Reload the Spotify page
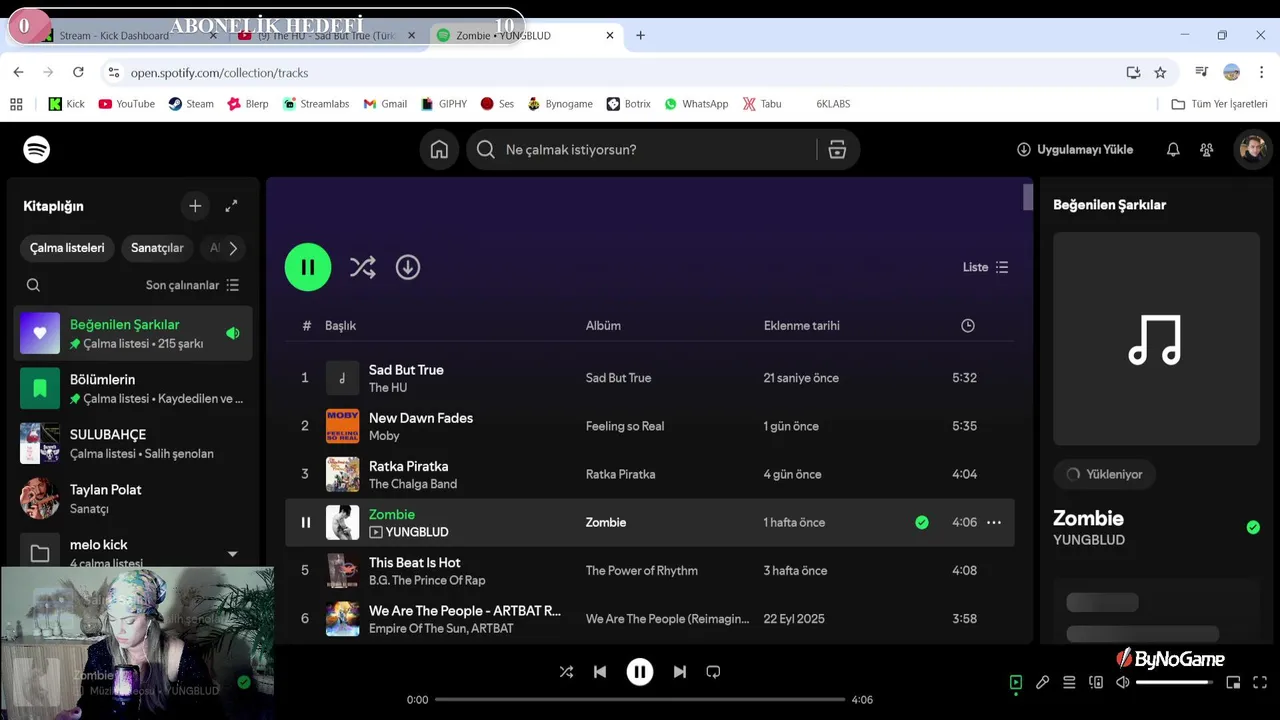The width and height of the screenshot is (1280, 720). pos(78,72)
